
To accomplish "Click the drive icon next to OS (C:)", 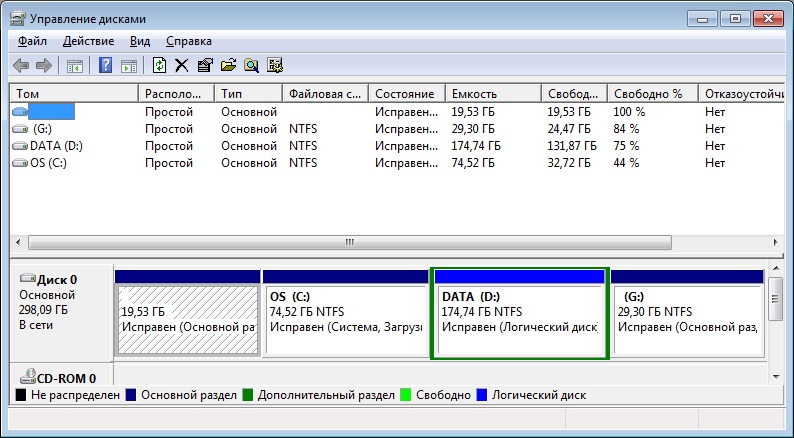I will (20, 163).
